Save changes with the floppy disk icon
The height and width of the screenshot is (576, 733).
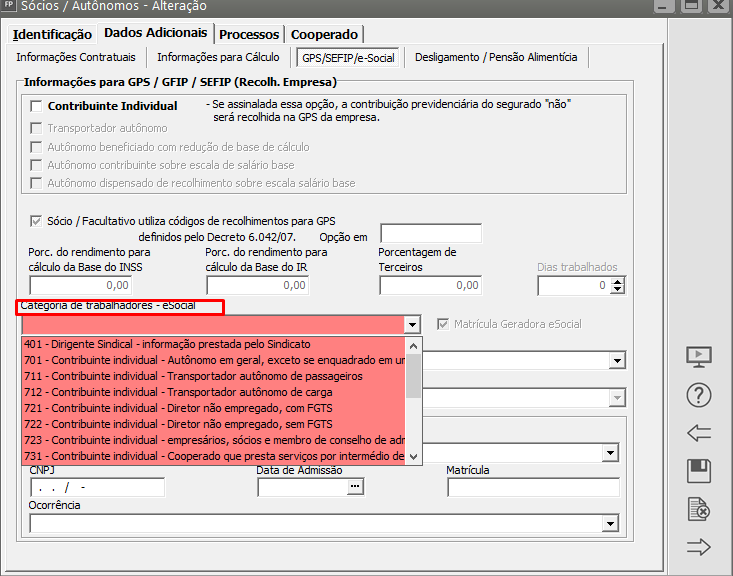coord(699,470)
